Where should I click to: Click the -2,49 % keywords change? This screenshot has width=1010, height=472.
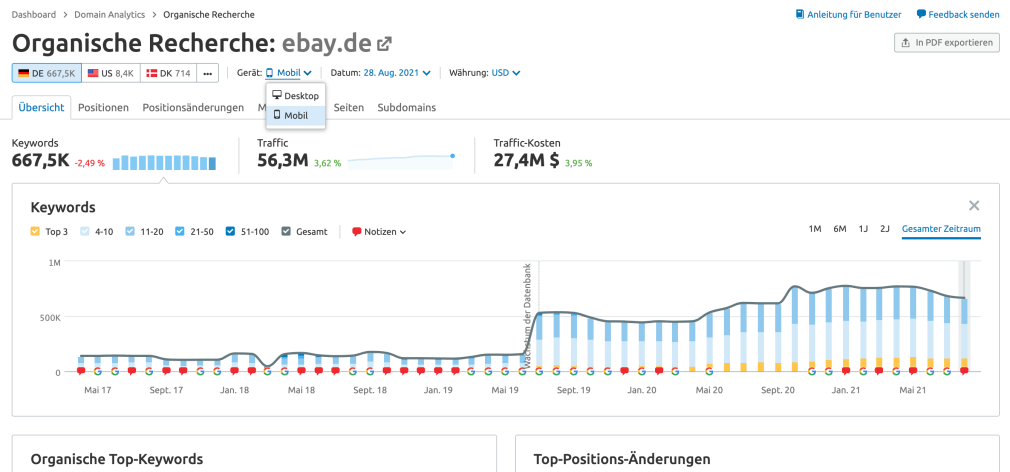[90, 163]
